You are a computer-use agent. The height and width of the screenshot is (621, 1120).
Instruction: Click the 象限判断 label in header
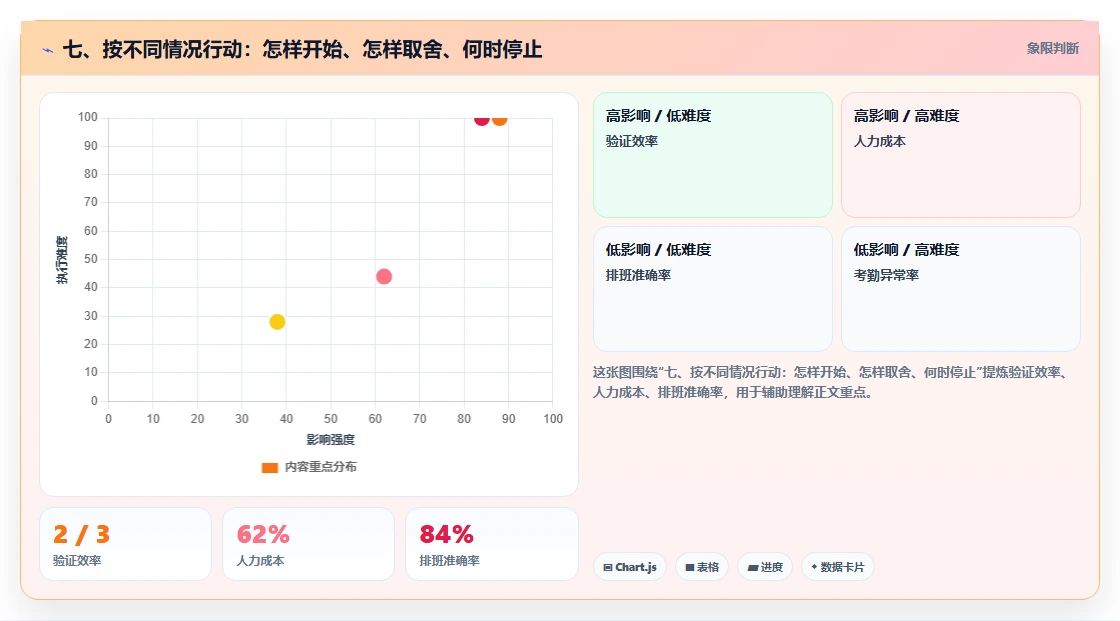tap(1053, 49)
